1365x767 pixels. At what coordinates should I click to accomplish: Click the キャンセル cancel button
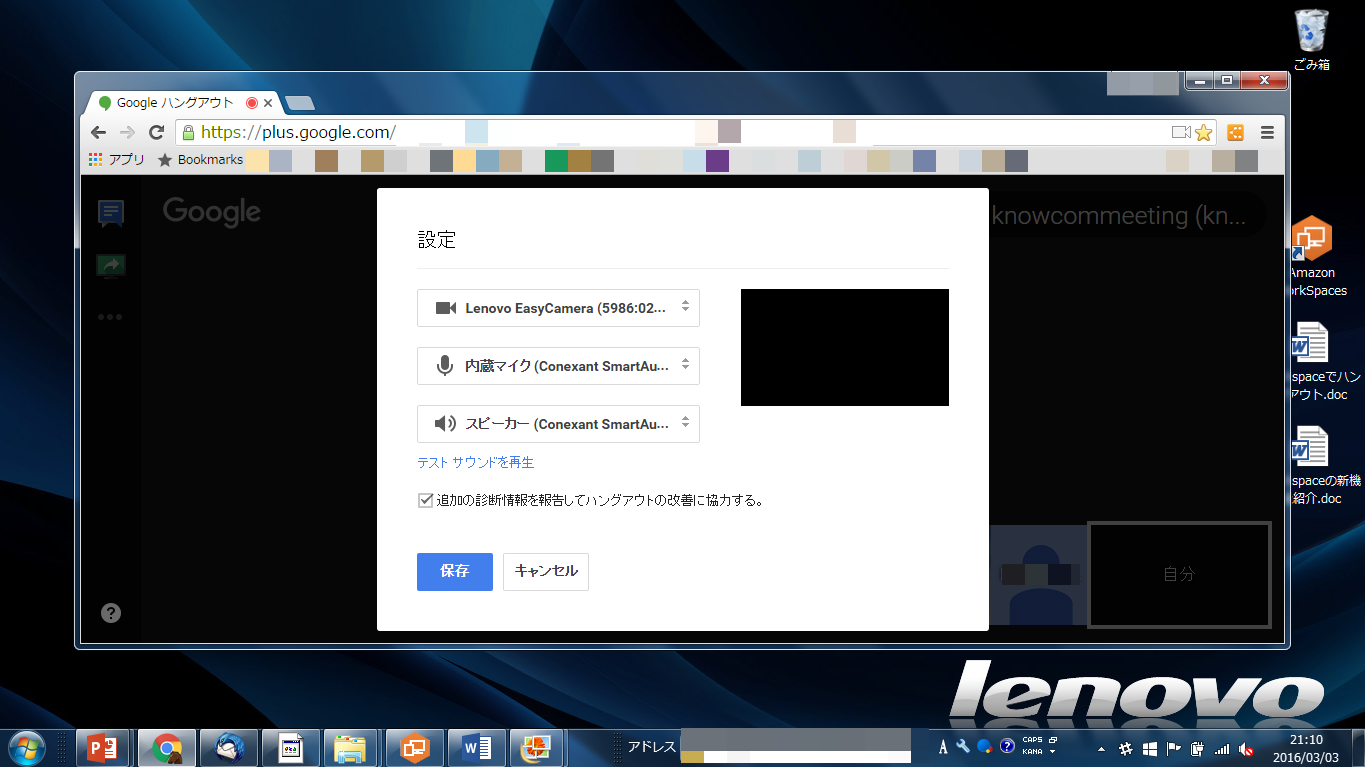546,572
